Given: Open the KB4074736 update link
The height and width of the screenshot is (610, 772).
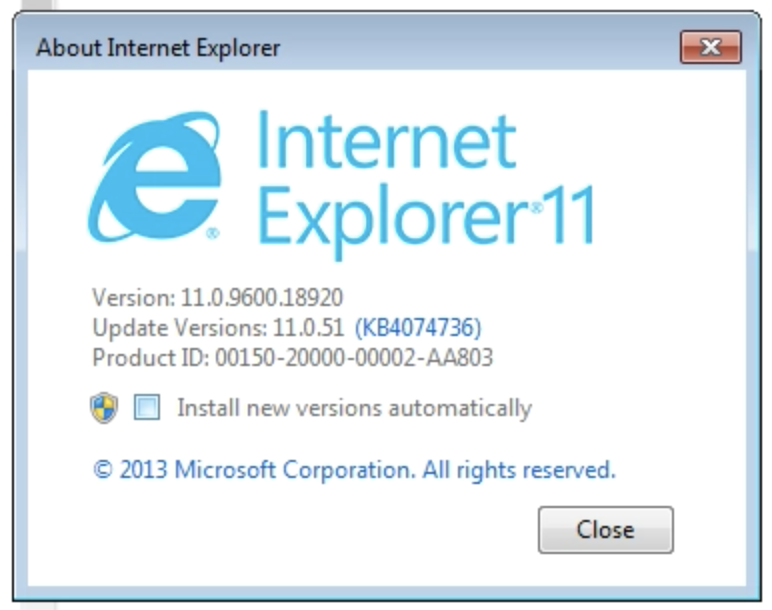Looking at the screenshot, I should coord(418,327).
